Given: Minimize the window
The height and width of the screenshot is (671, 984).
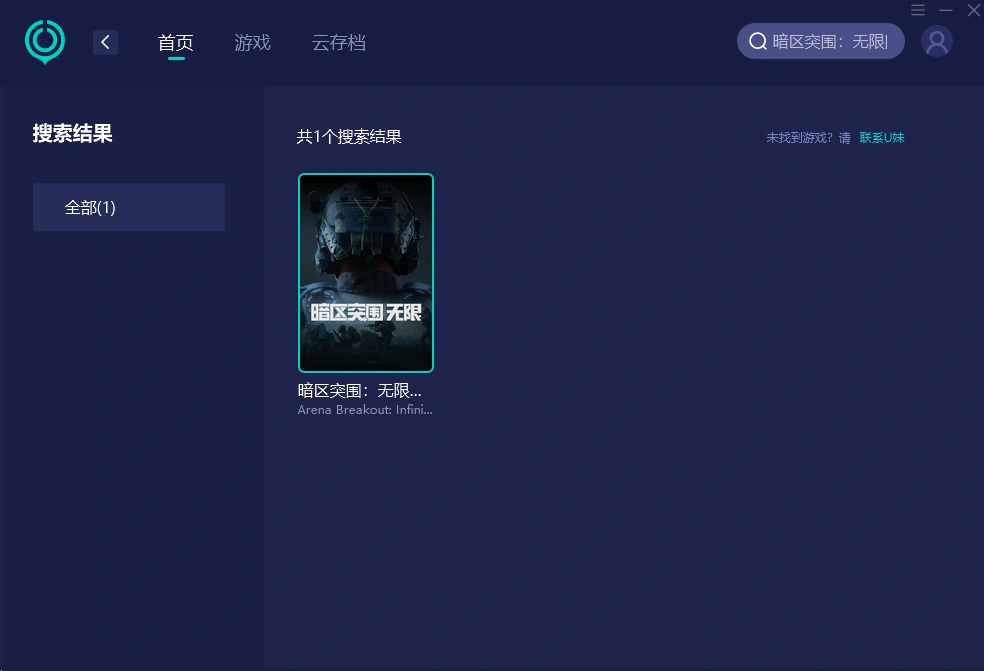Looking at the screenshot, I should click(x=946, y=9).
